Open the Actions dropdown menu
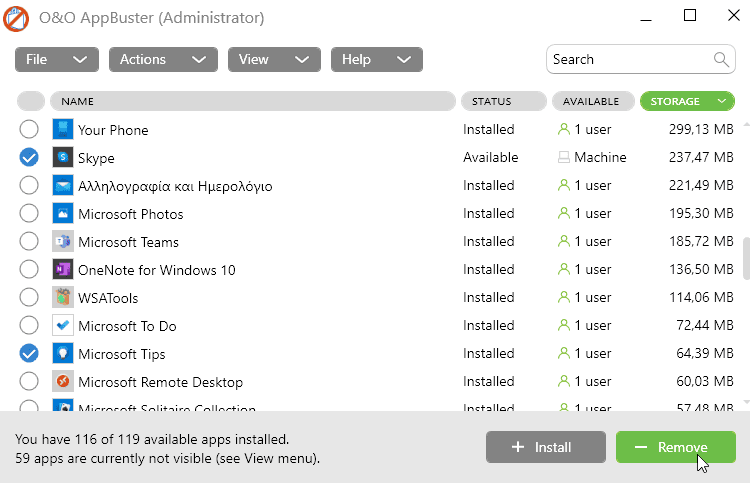Image resolution: width=750 pixels, height=489 pixels. coord(163,59)
